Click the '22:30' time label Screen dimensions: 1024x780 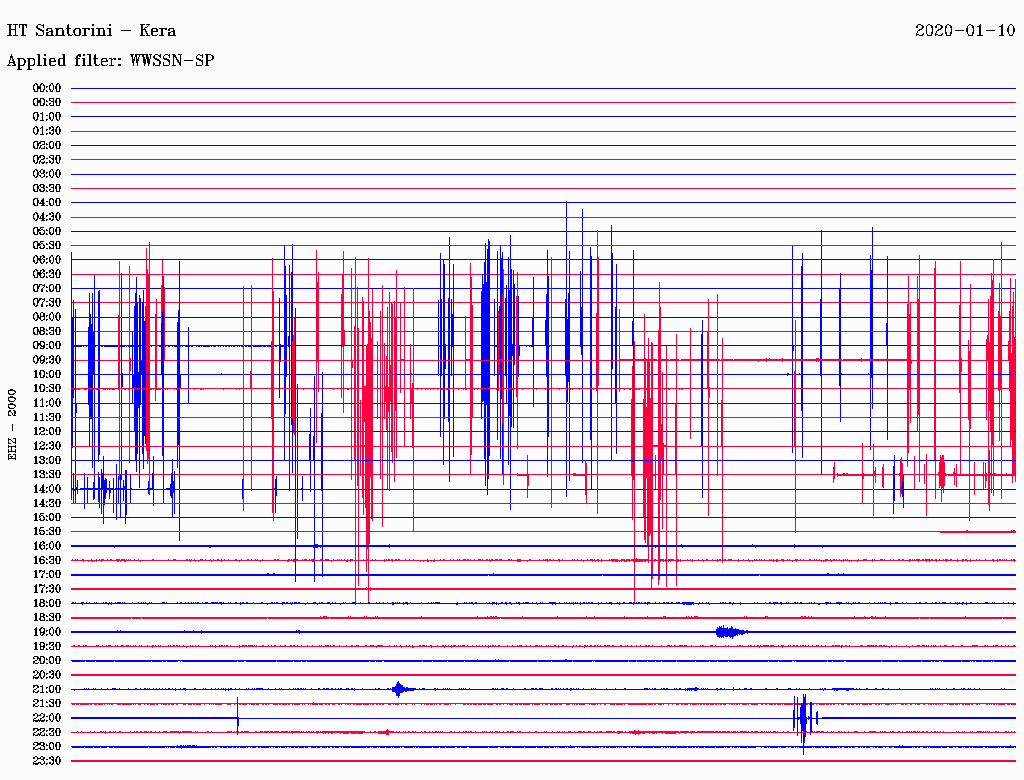click(47, 732)
